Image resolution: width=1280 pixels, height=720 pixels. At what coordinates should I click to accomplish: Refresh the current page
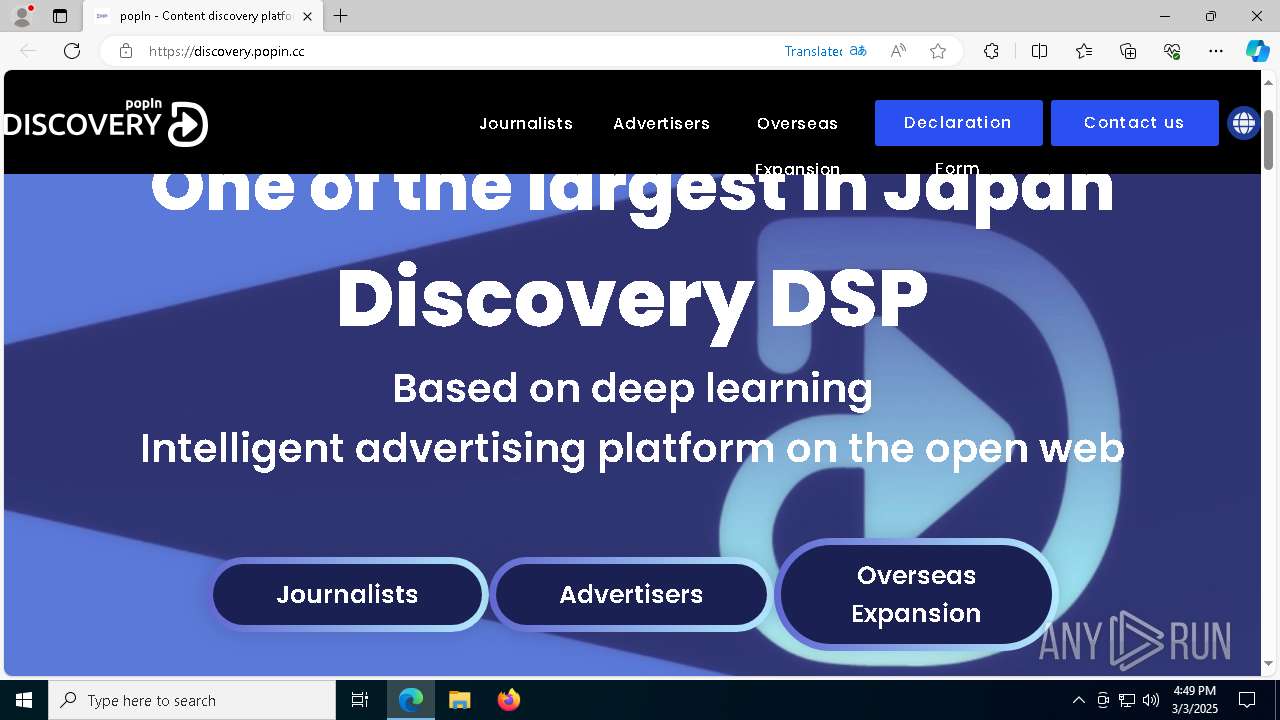point(72,51)
